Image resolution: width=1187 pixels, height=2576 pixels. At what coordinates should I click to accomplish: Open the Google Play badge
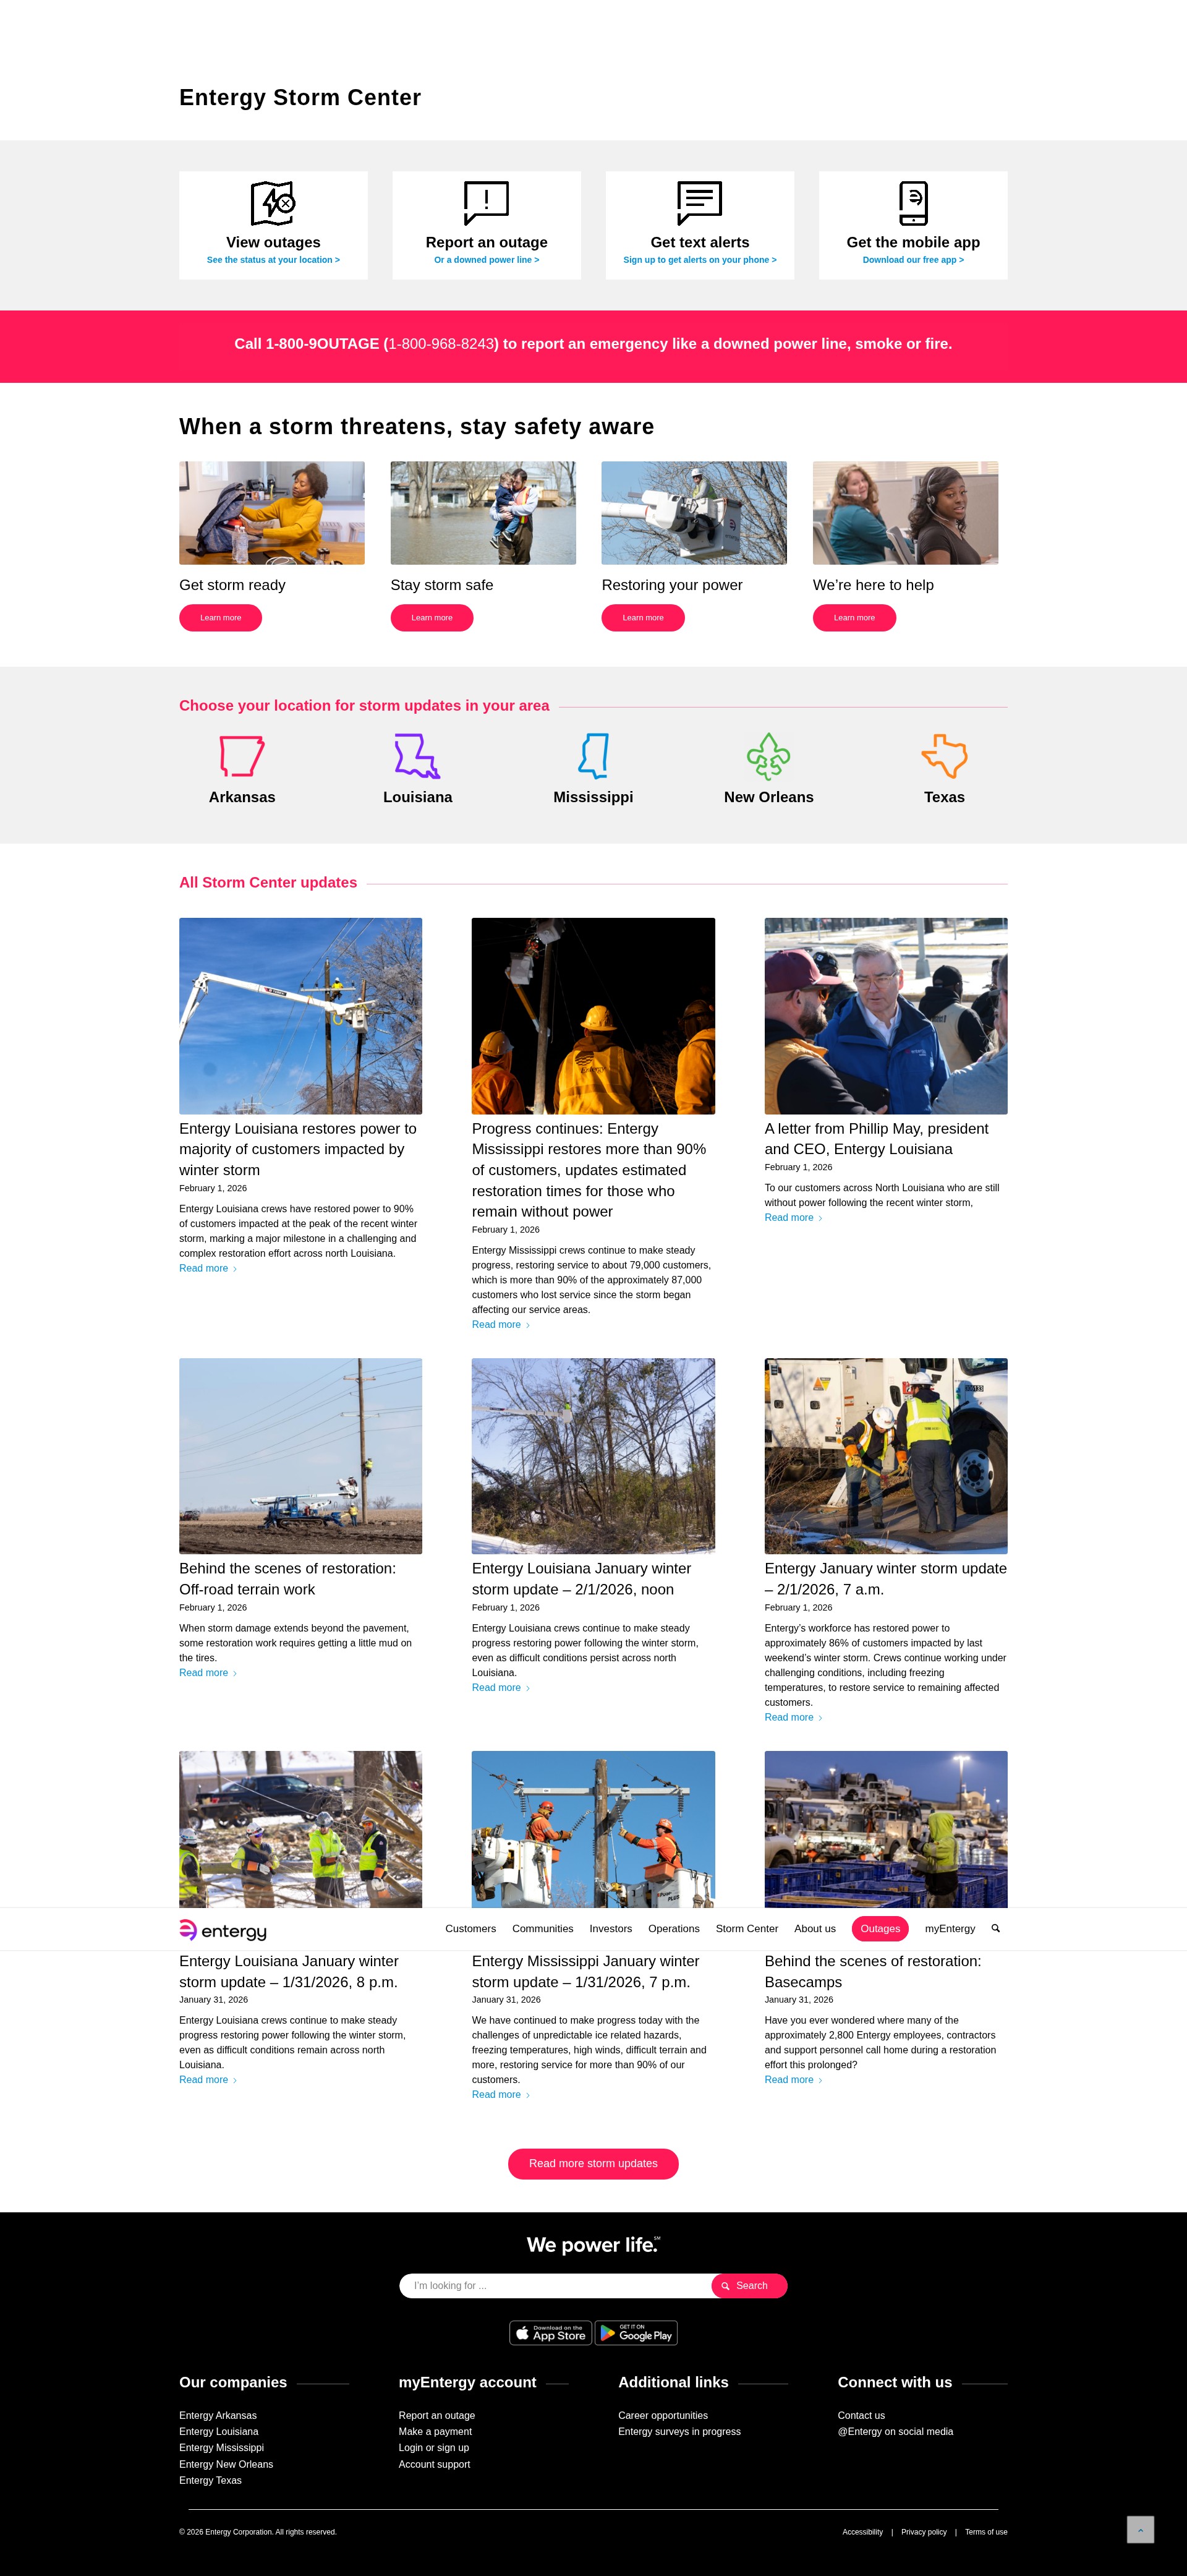tap(636, 2333)
